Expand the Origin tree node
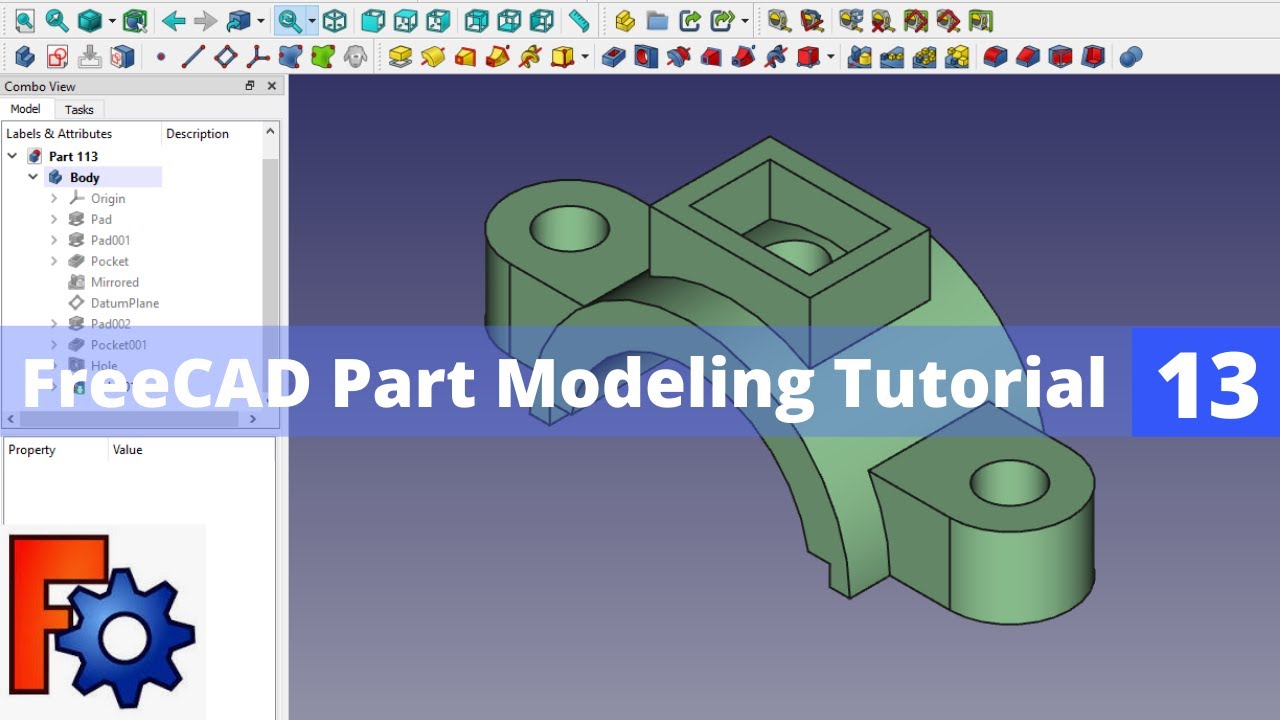1280x720 pixels. [54, 198]
